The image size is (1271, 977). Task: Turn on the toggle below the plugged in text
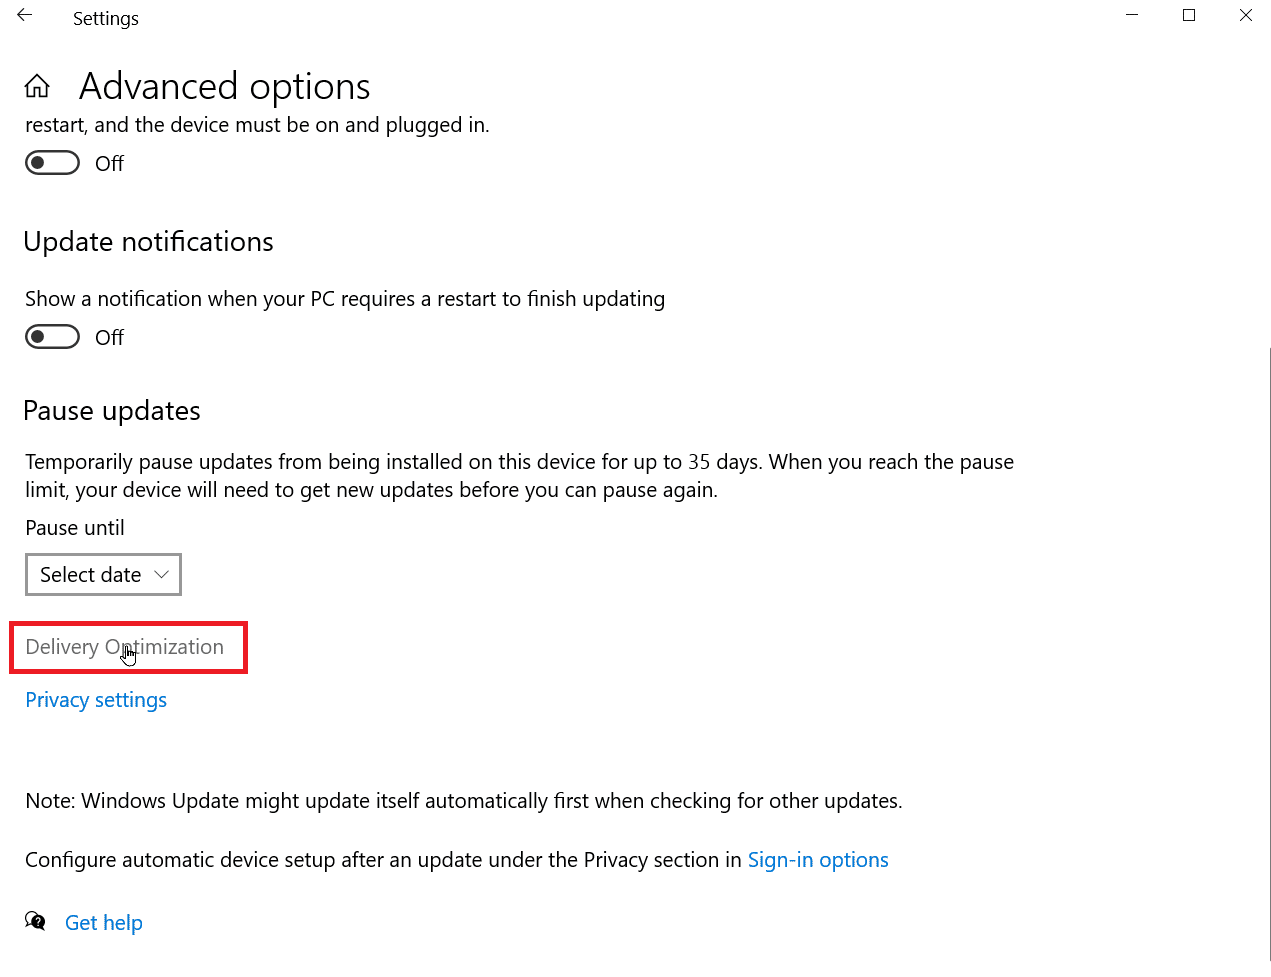53,163
